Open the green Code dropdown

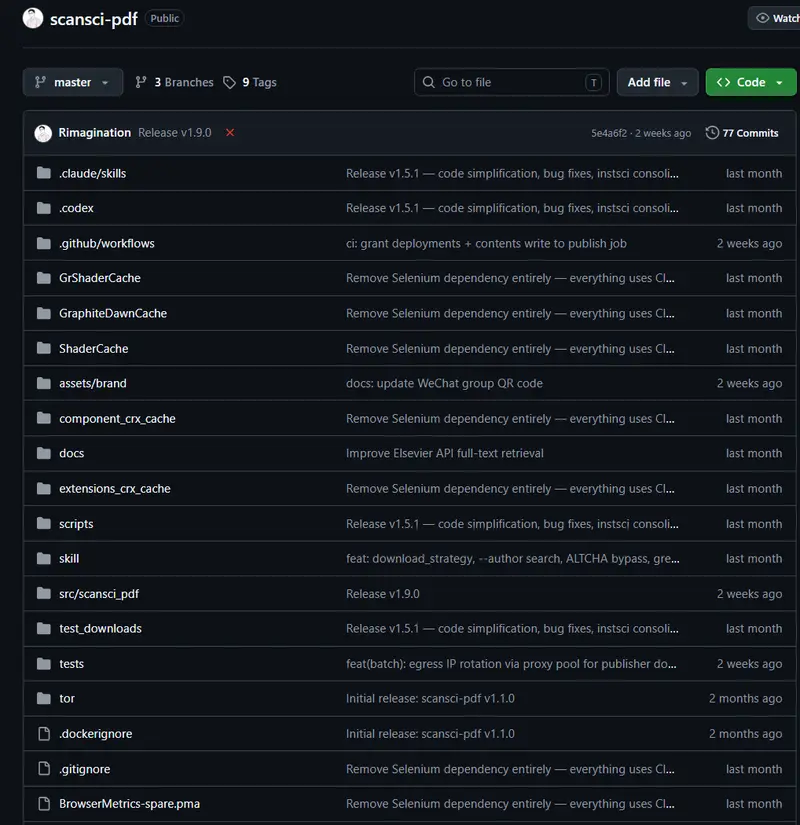click(x=751, y=82)
